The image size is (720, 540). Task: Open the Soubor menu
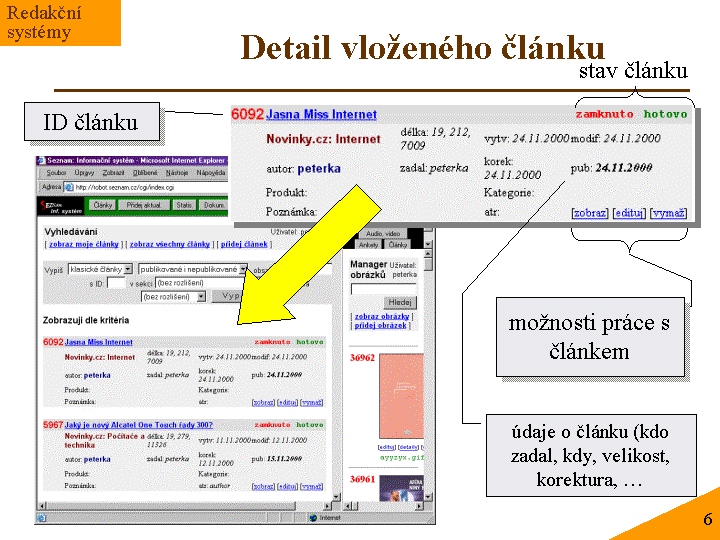(56, 173)
